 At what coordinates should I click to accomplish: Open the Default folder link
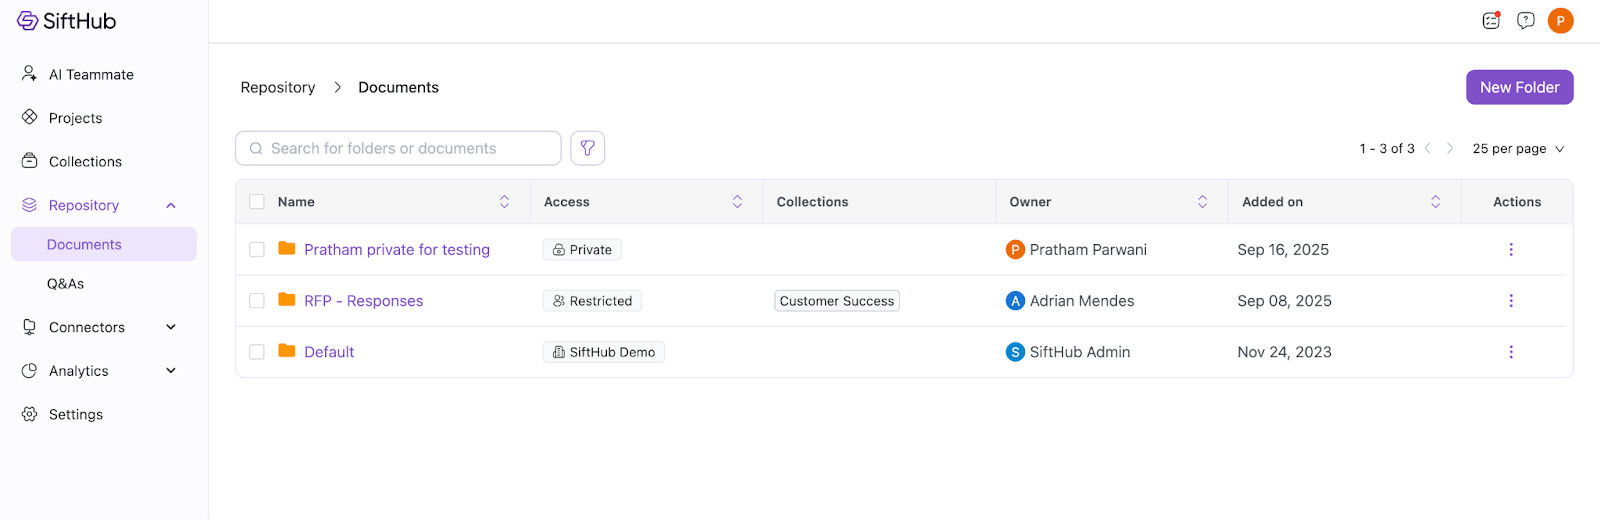329,352
